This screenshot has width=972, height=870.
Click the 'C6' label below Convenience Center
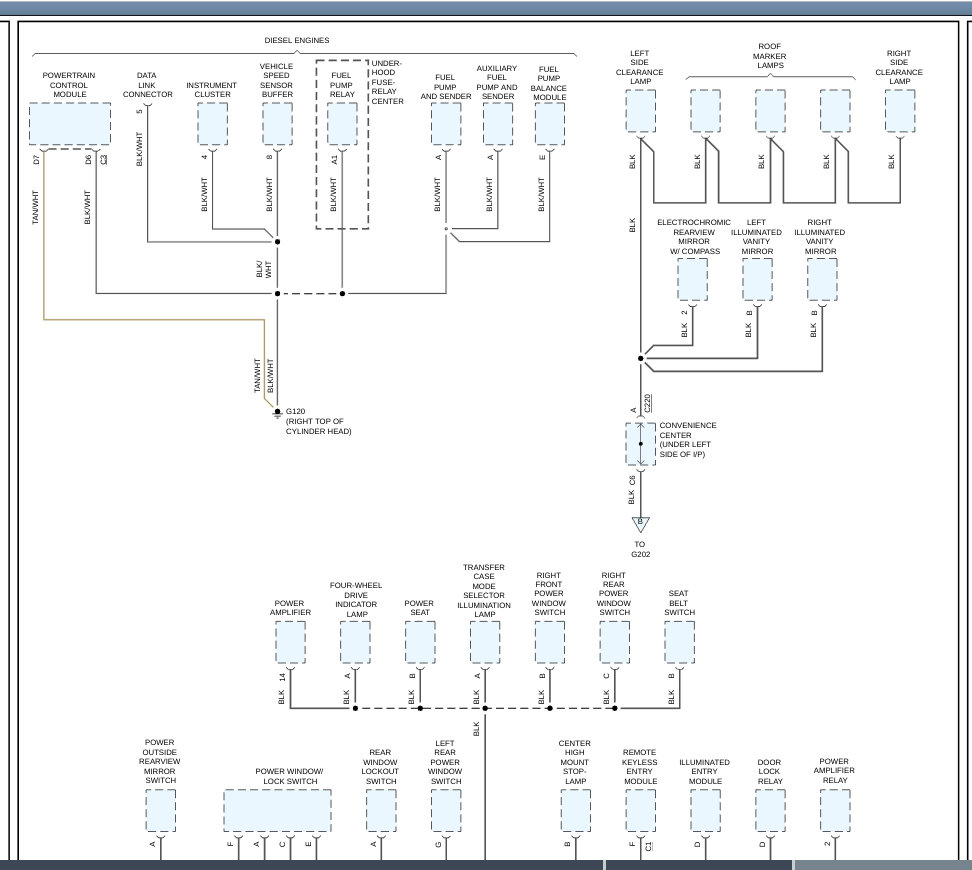[x=632, y=481]
